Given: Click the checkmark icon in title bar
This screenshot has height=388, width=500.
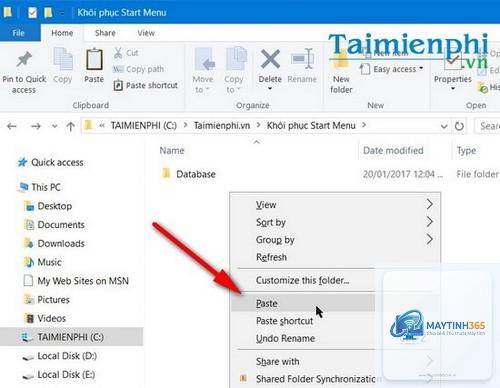Looking at the screenshot, I should (32, 13).
